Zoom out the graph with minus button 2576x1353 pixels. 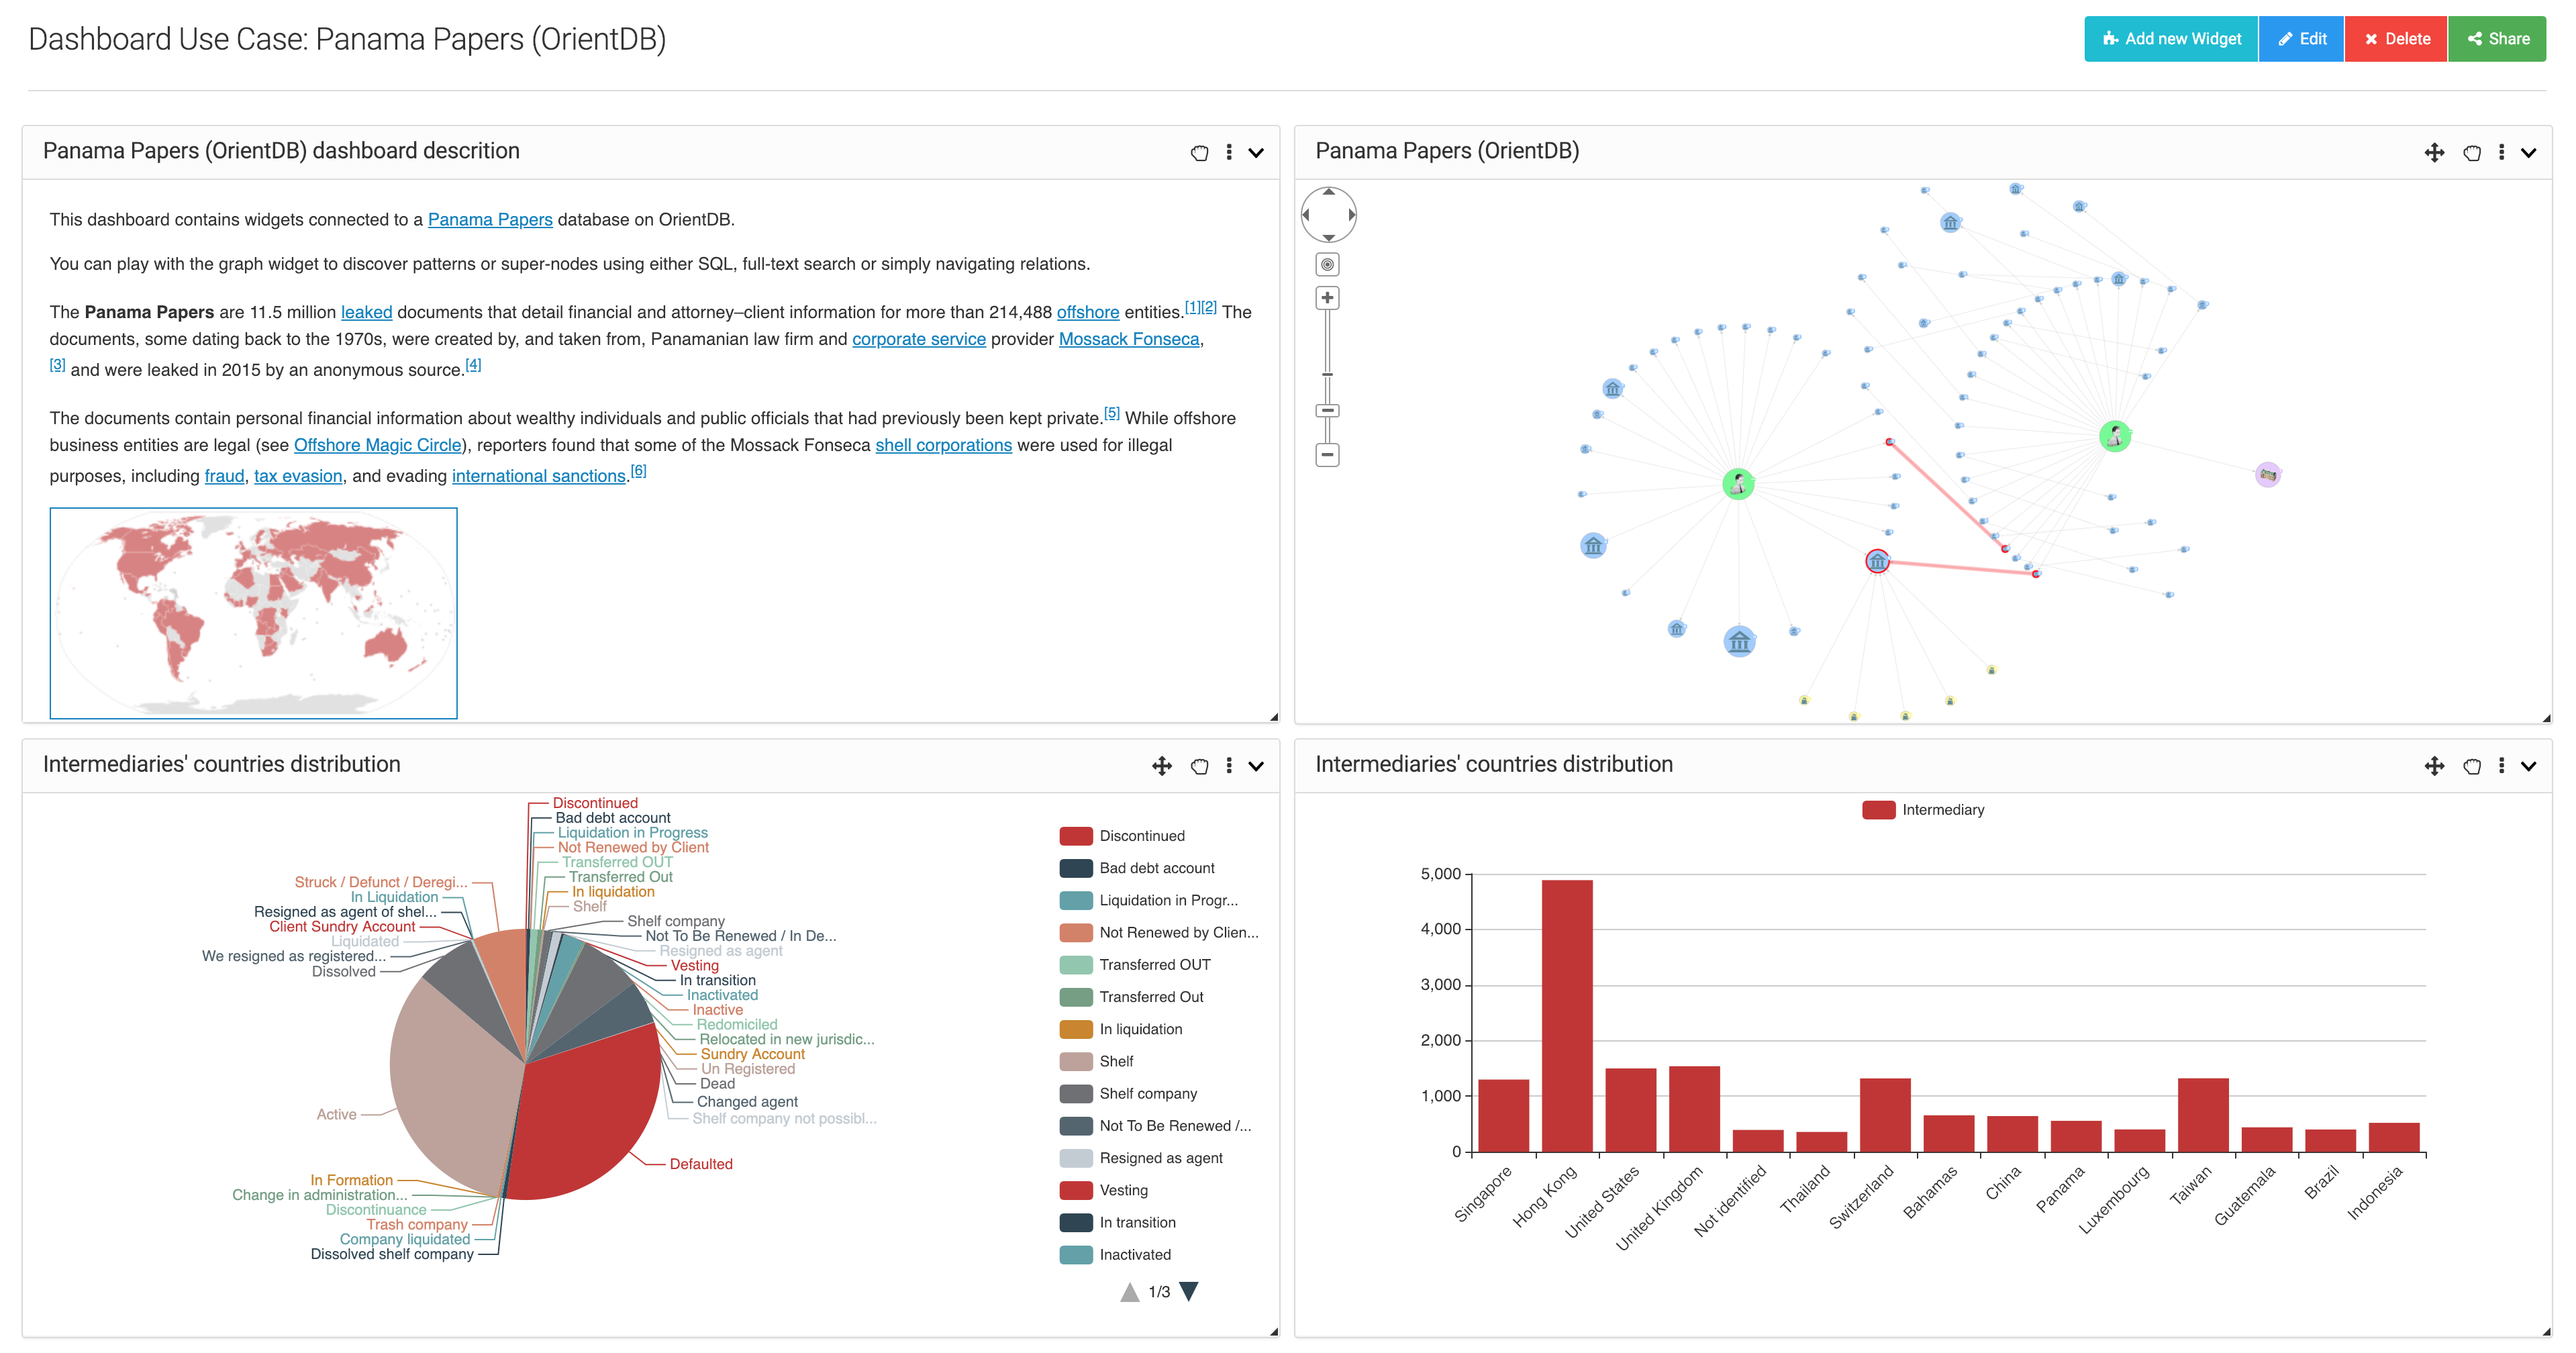(x=1327, y=455)
